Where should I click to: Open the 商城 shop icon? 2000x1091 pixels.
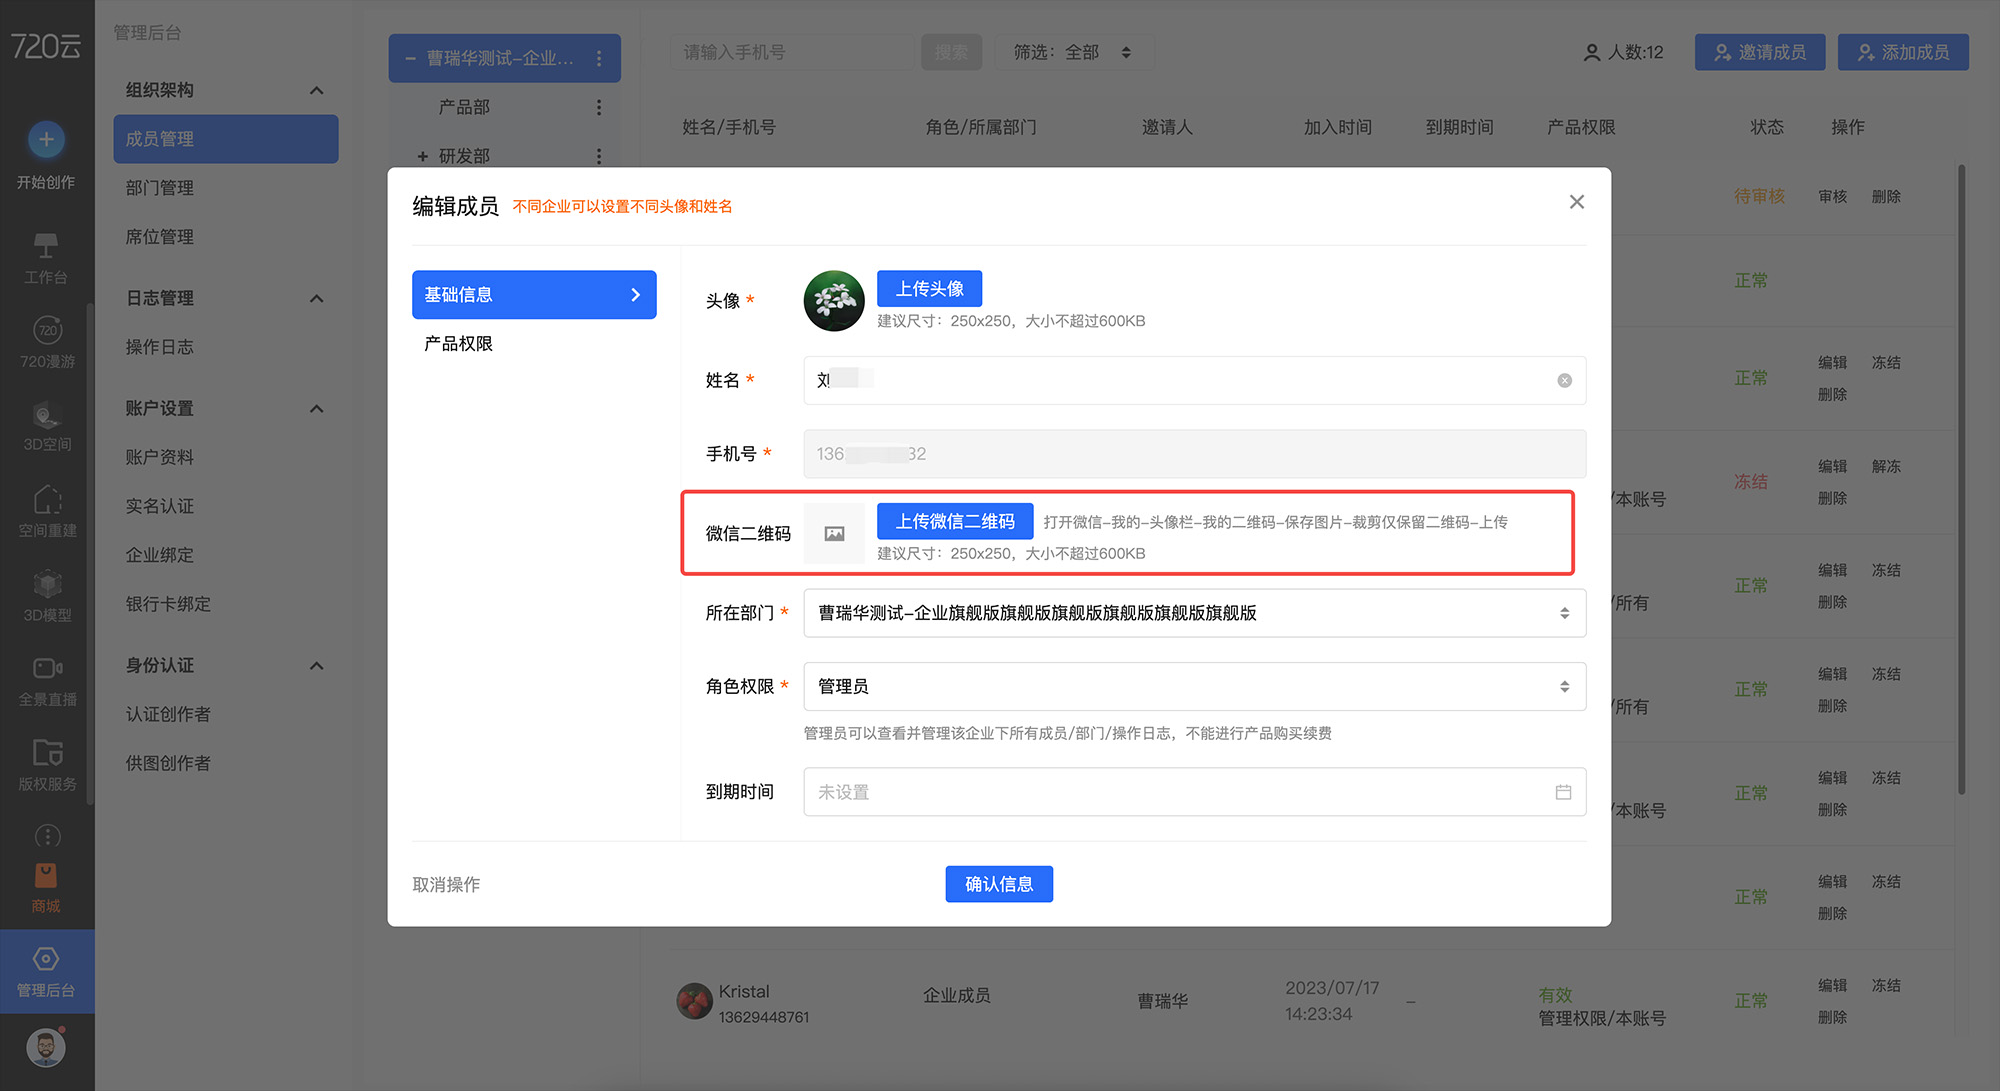click(x=46, y=876)
